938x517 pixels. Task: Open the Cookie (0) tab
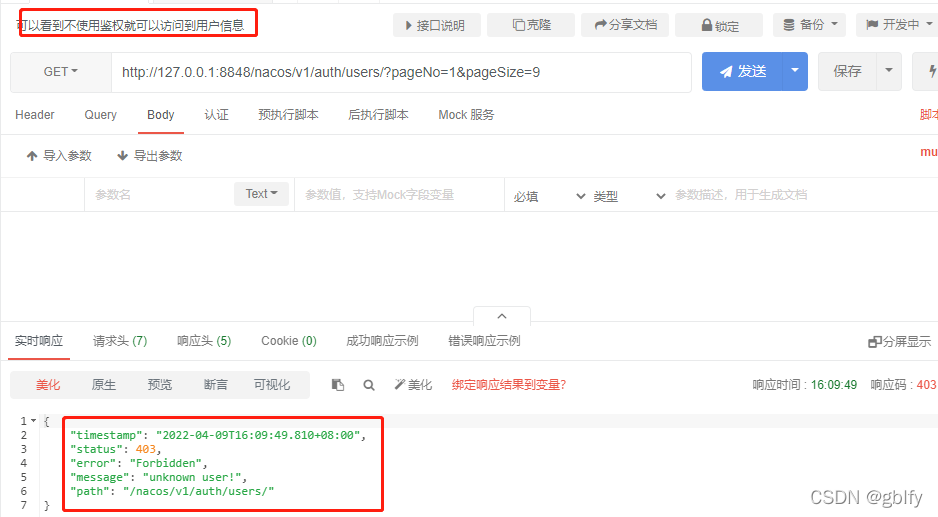289,341
